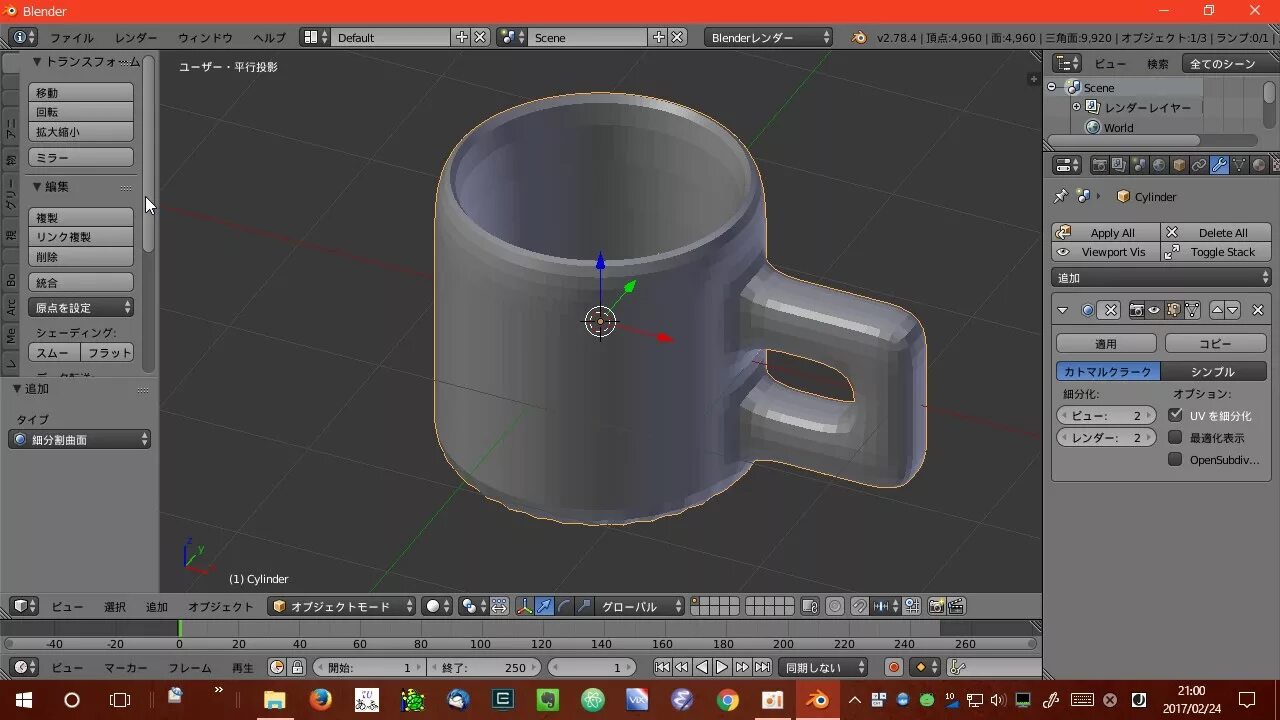
Task: Toggle automatic keyframe record button
Action: tap(894, 667)
